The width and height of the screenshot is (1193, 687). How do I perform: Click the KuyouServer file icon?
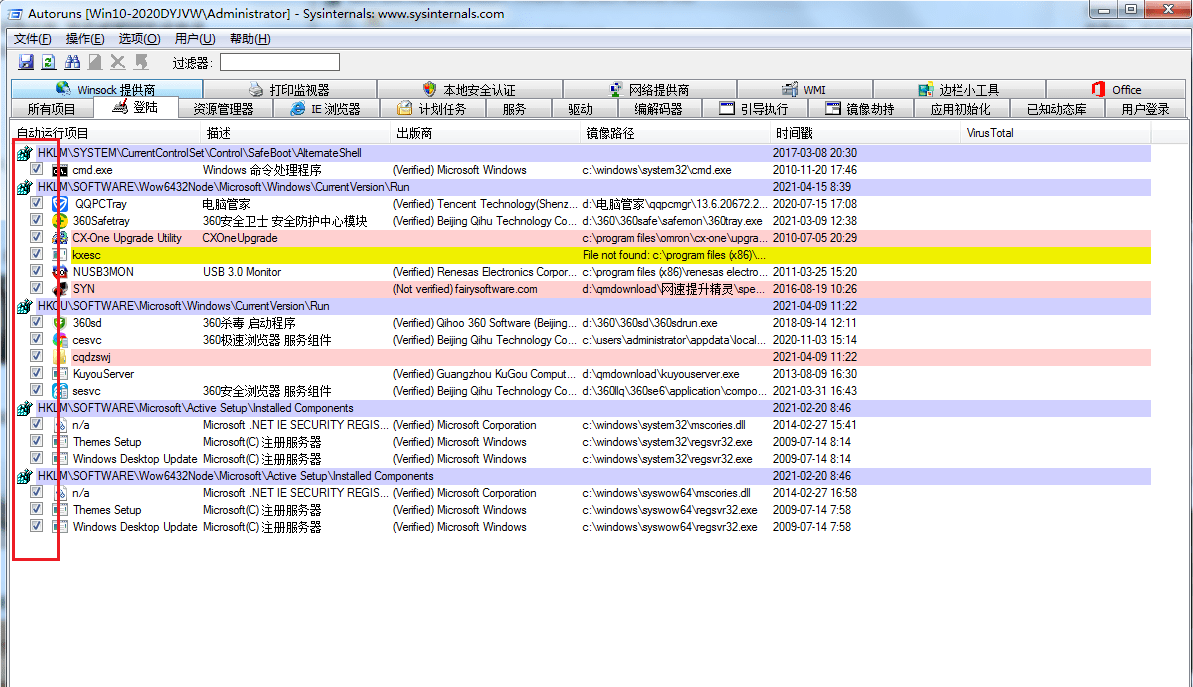coord(60,374)
